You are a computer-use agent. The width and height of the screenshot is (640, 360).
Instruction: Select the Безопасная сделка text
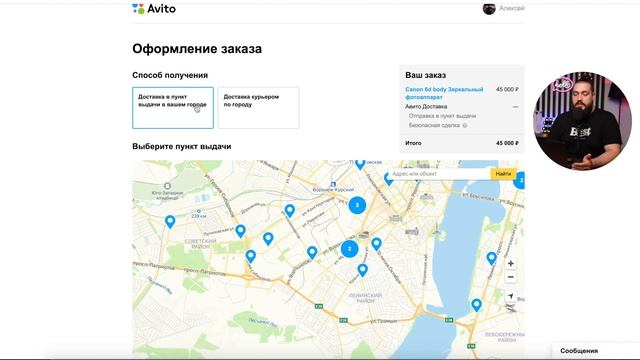[x=434, y=125]
